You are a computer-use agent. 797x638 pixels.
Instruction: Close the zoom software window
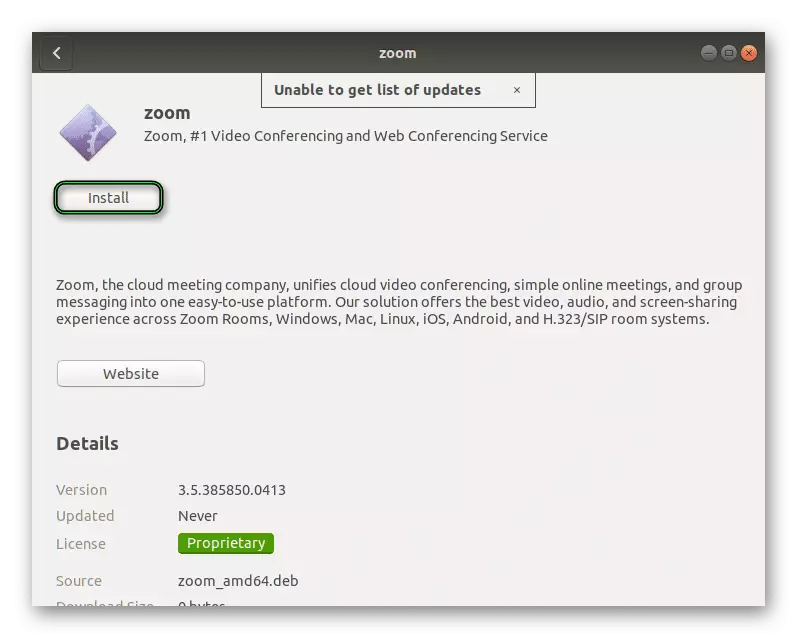(x=749, y=53)
